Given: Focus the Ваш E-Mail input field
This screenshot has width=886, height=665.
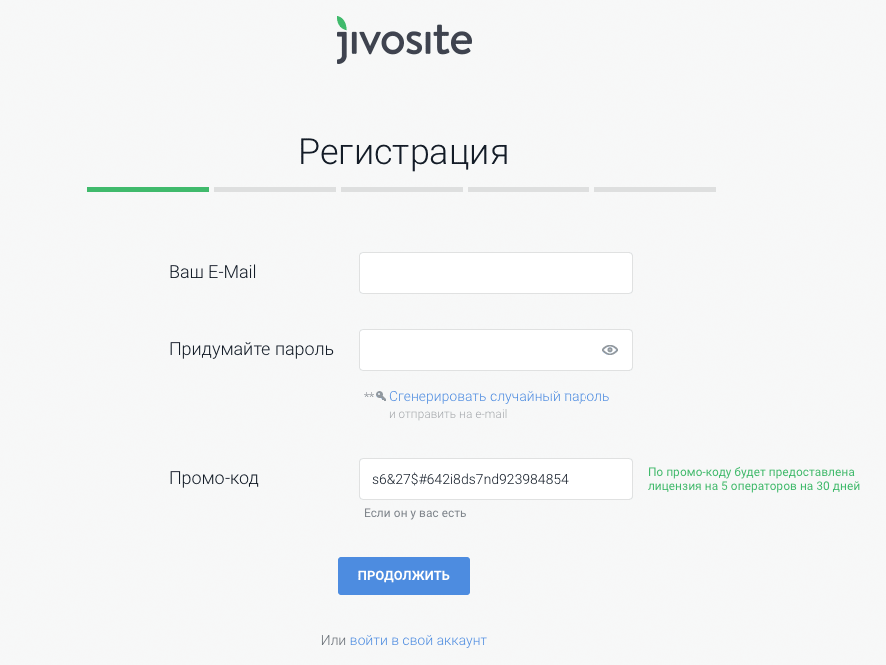Looking at the screenshot, I should click(x=495, y=273).
